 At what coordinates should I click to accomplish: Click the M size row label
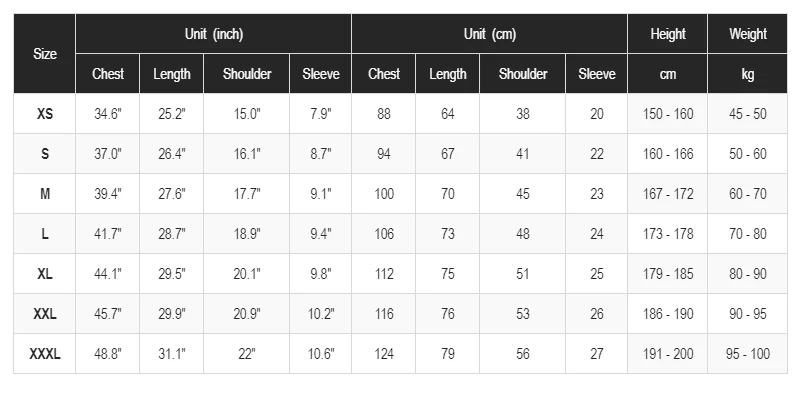coord(44,194)
